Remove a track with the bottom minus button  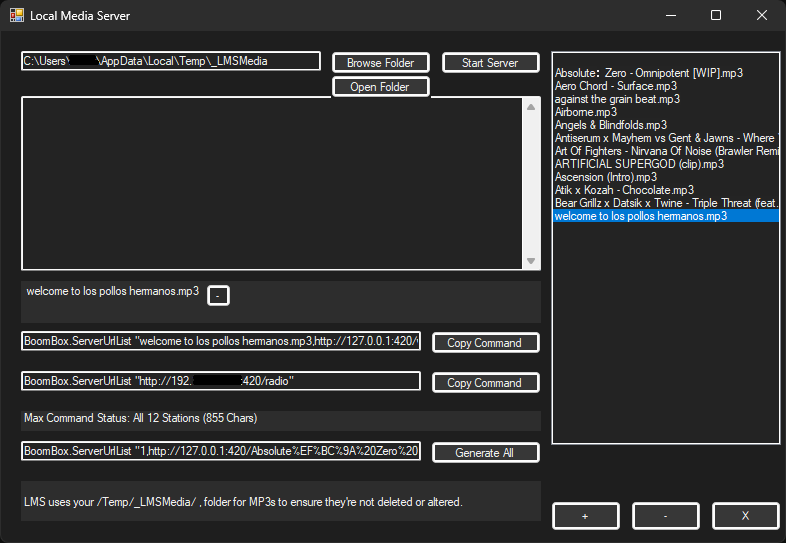click(665, 516)
